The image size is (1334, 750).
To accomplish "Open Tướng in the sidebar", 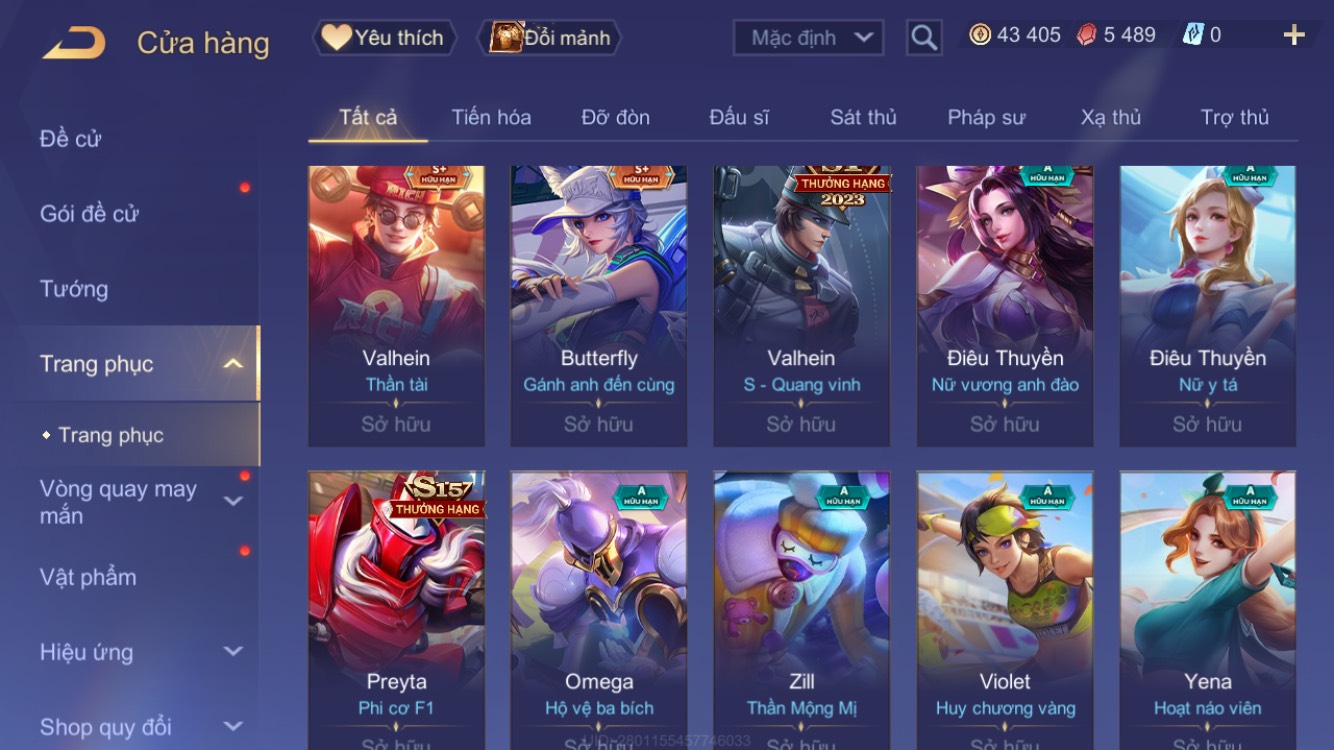I will pyautogui.click(x=74, y=289).
